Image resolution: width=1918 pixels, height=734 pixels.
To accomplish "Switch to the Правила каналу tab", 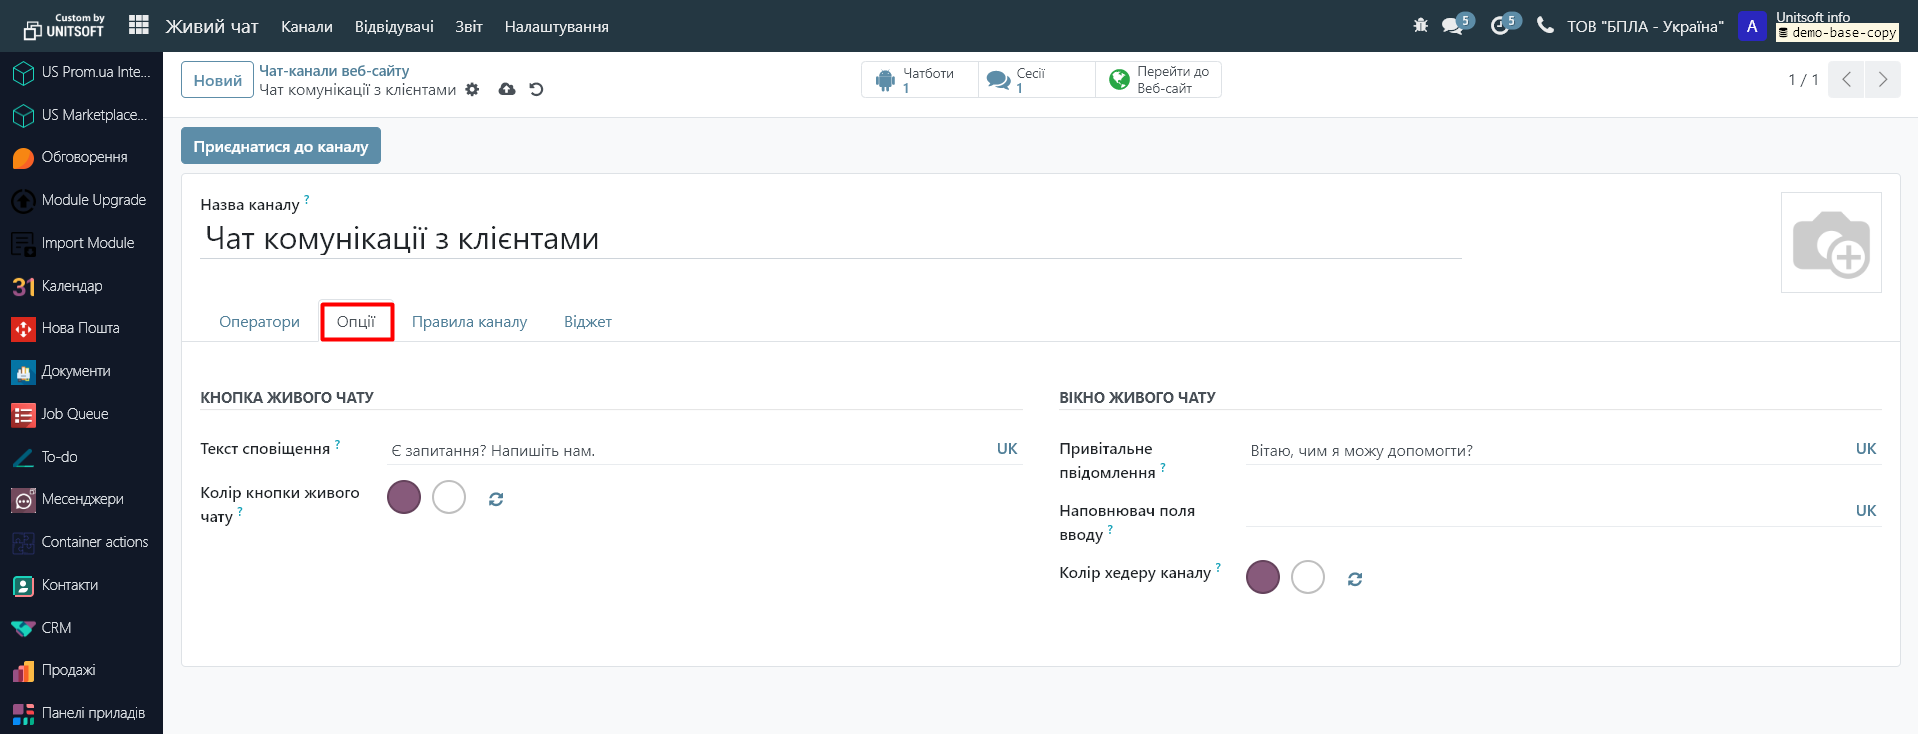I will click(x=469, y=322).
